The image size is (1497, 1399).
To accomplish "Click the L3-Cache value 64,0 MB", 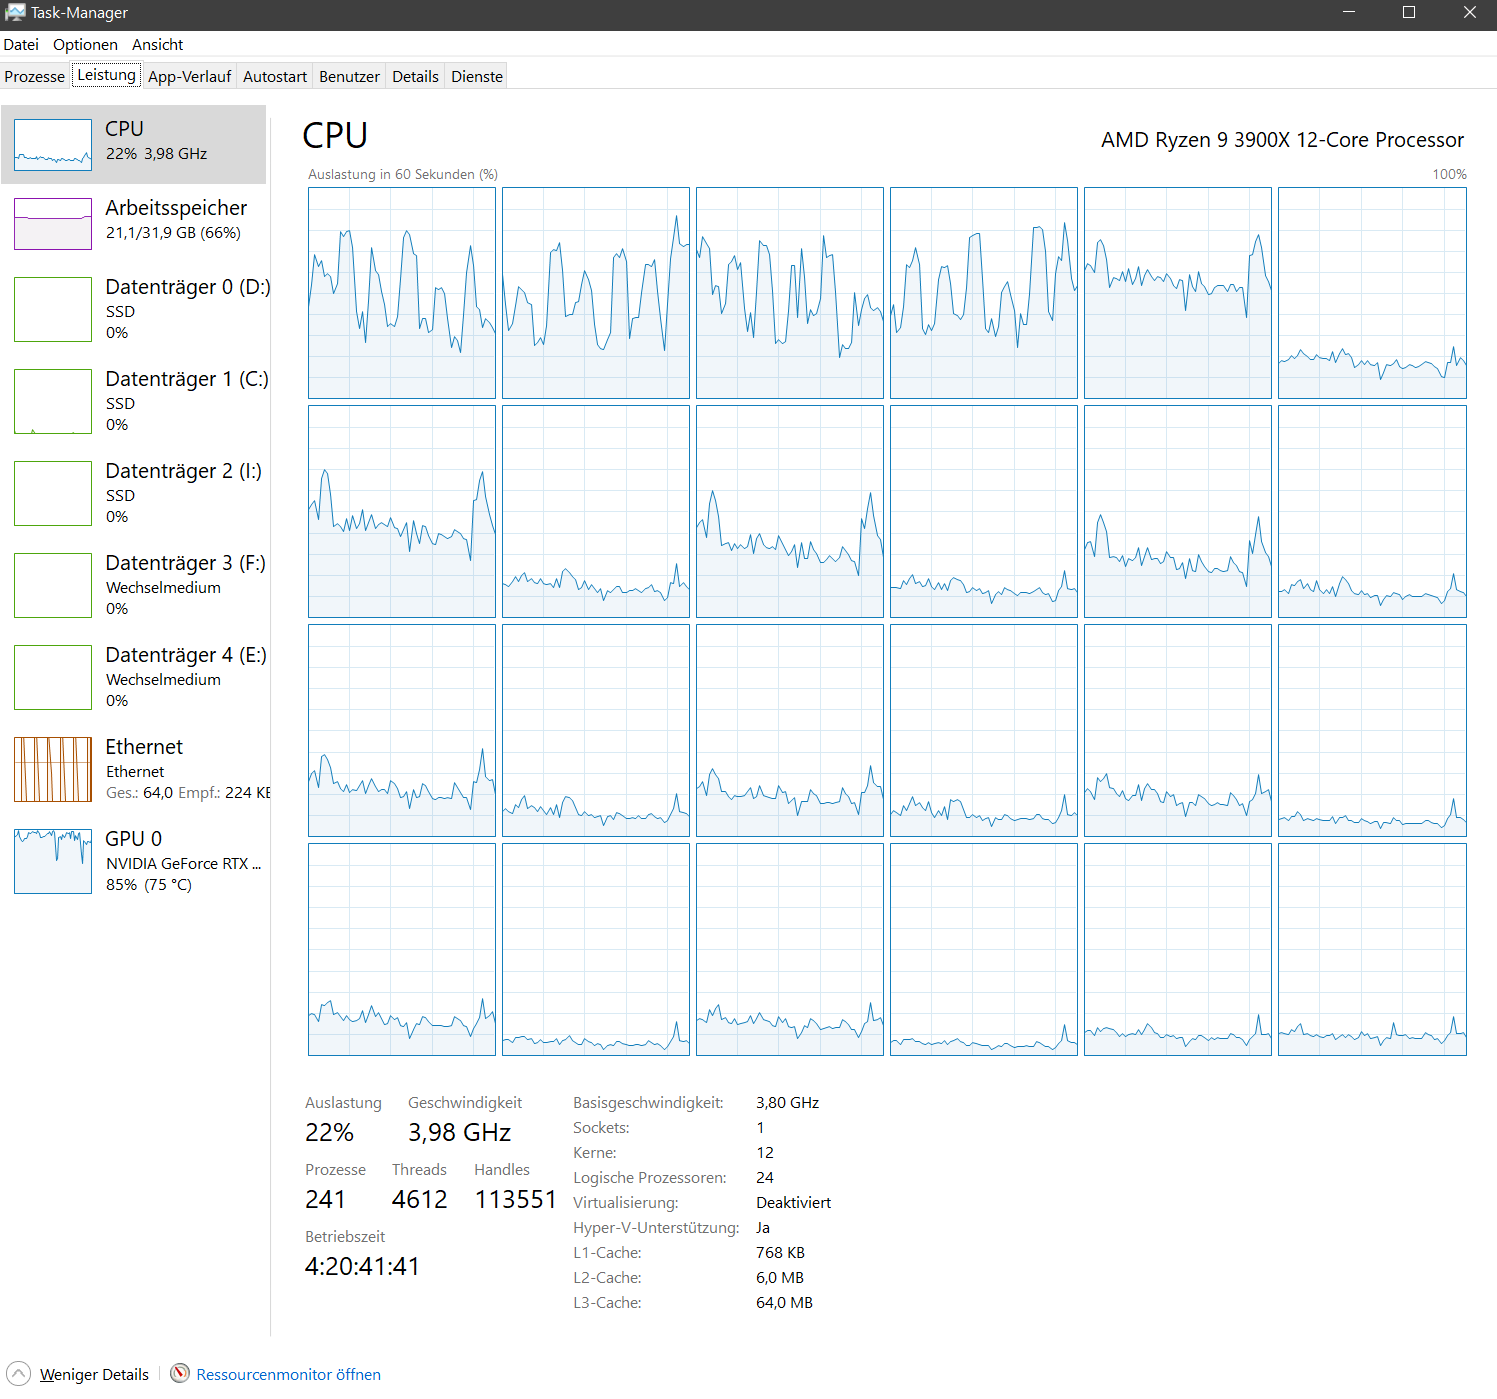I will tap(784, 1302).
